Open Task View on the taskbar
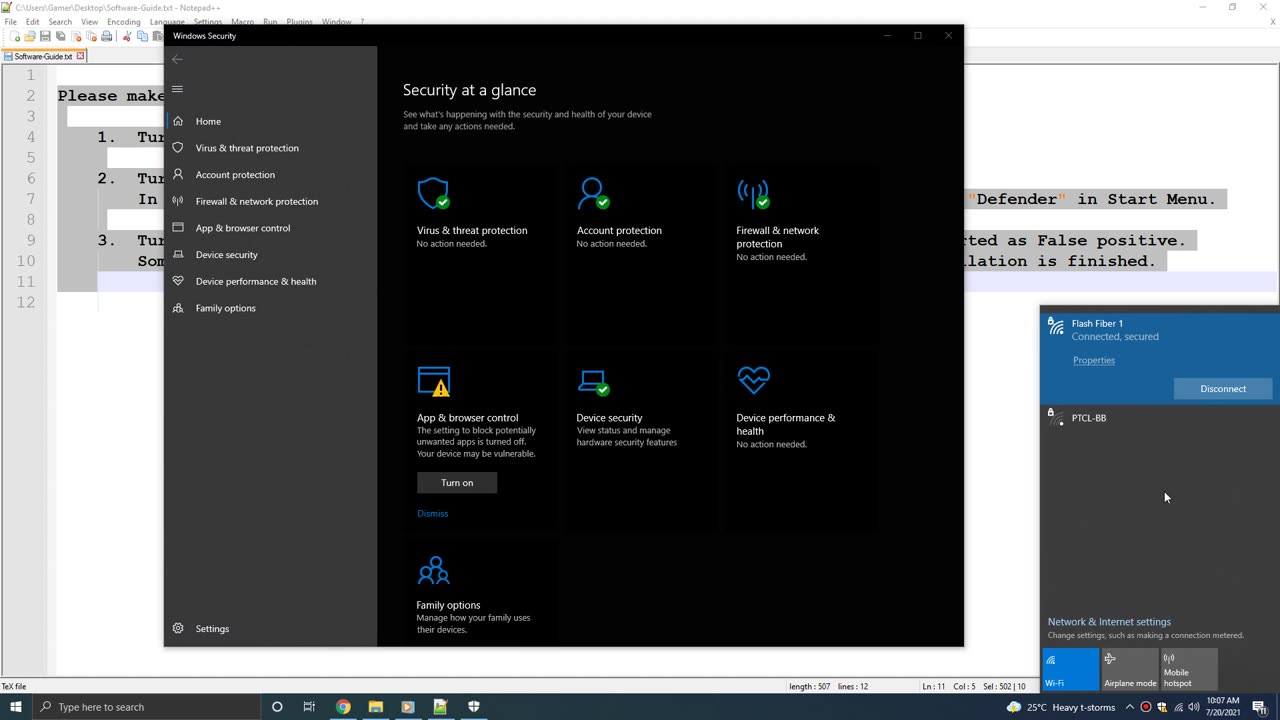The image size is (1280, 720). [x=309, y=707]
